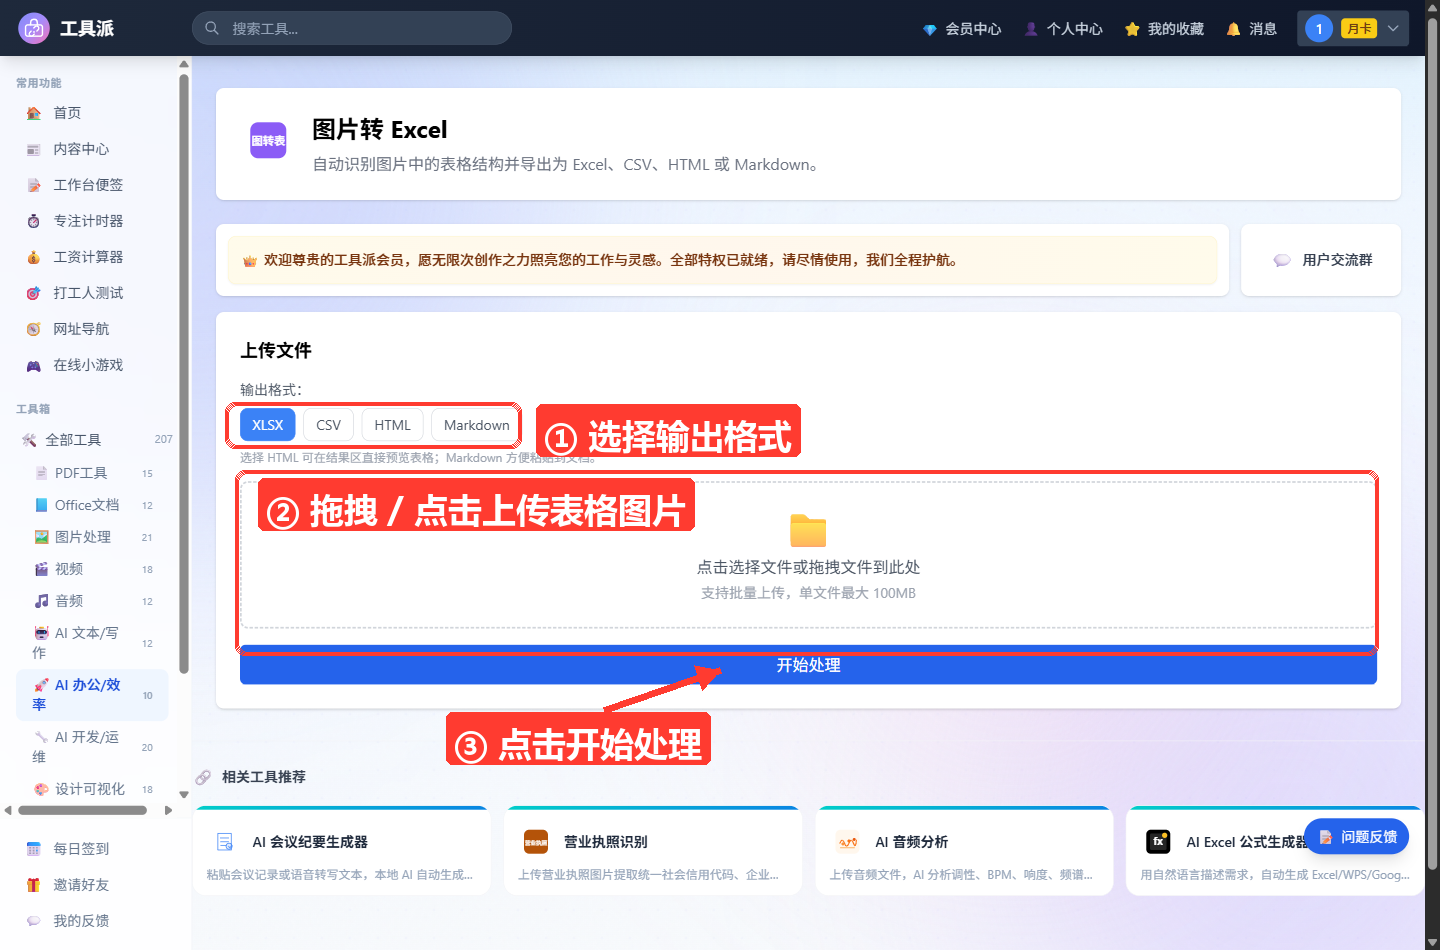The width and height of the screenshot is (1440, 950).
Task: Click the 邀请好友 gift icon
Action: pos(34,885)
